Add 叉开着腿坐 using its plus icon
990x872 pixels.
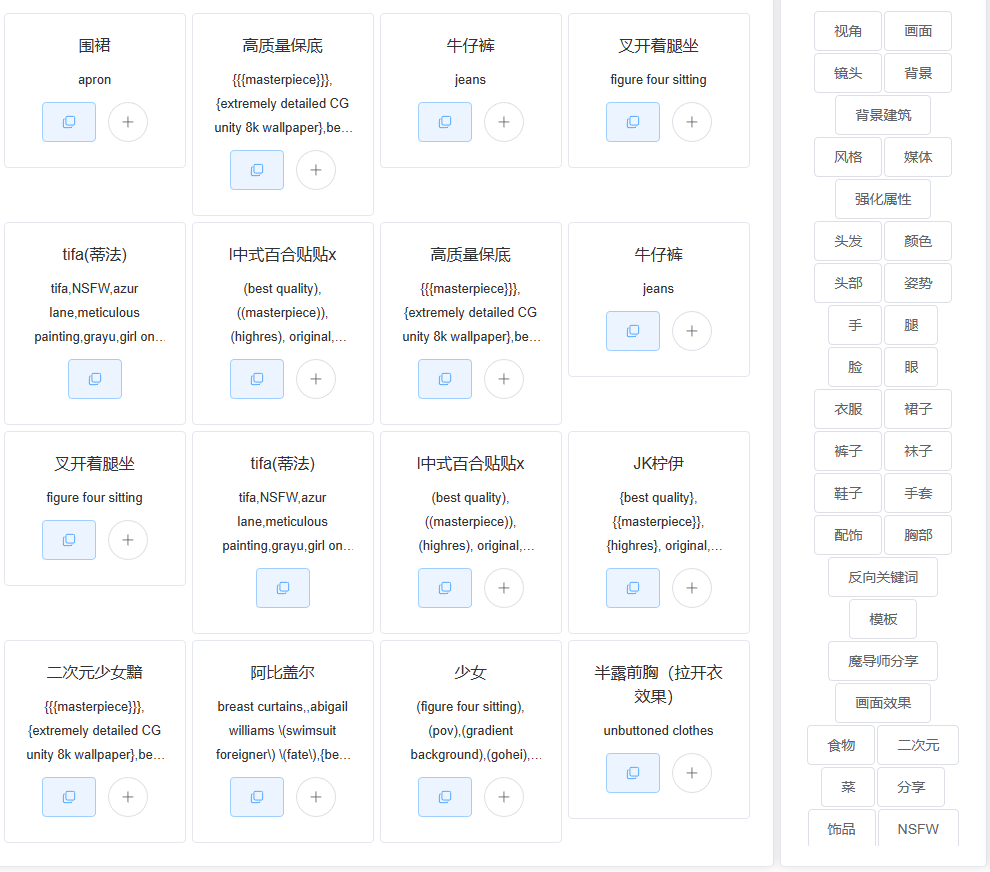click(x=692, y=121)
